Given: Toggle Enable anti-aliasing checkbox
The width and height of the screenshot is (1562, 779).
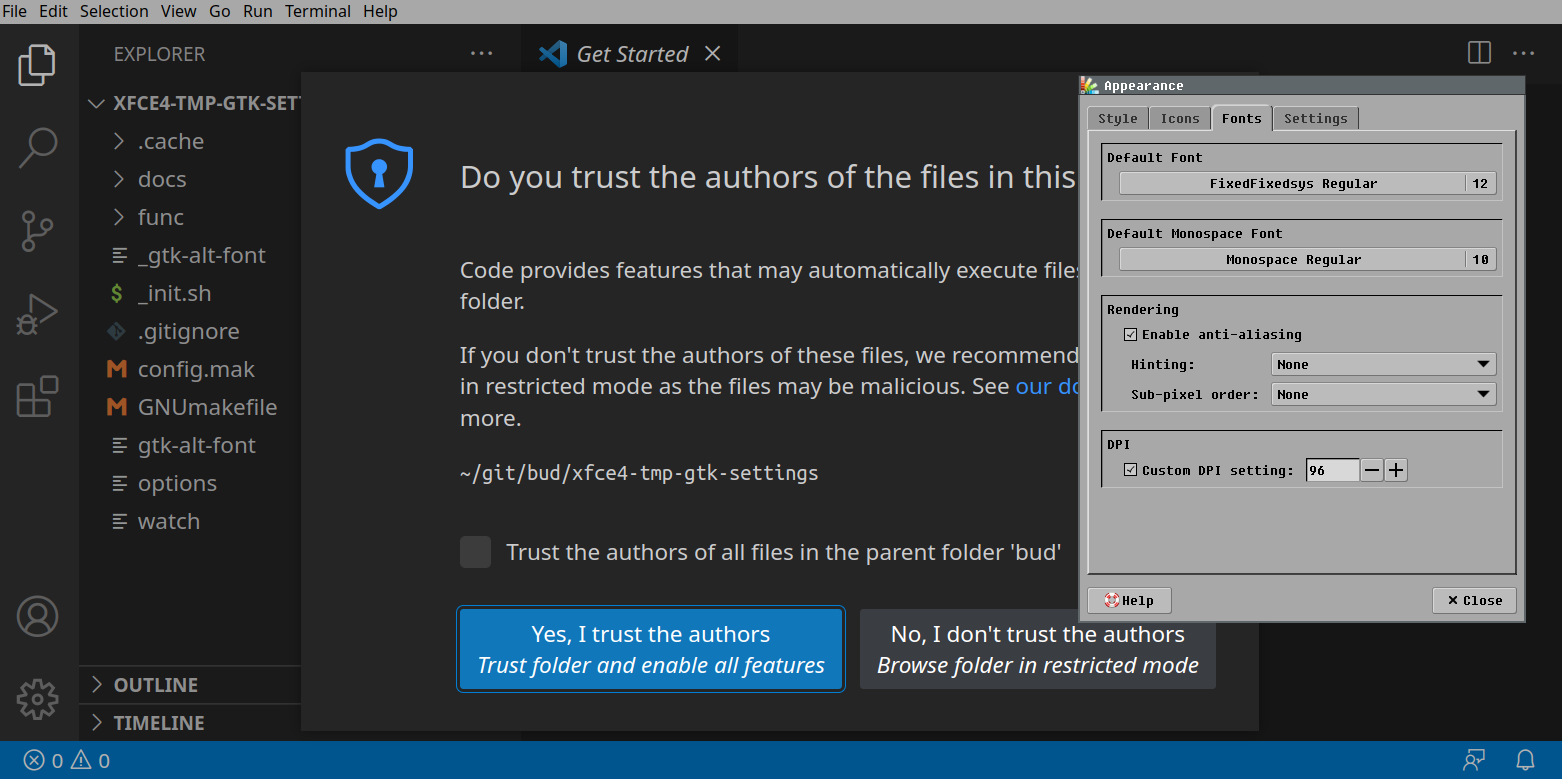Looking at the screenshot, I should (1130, 335).
